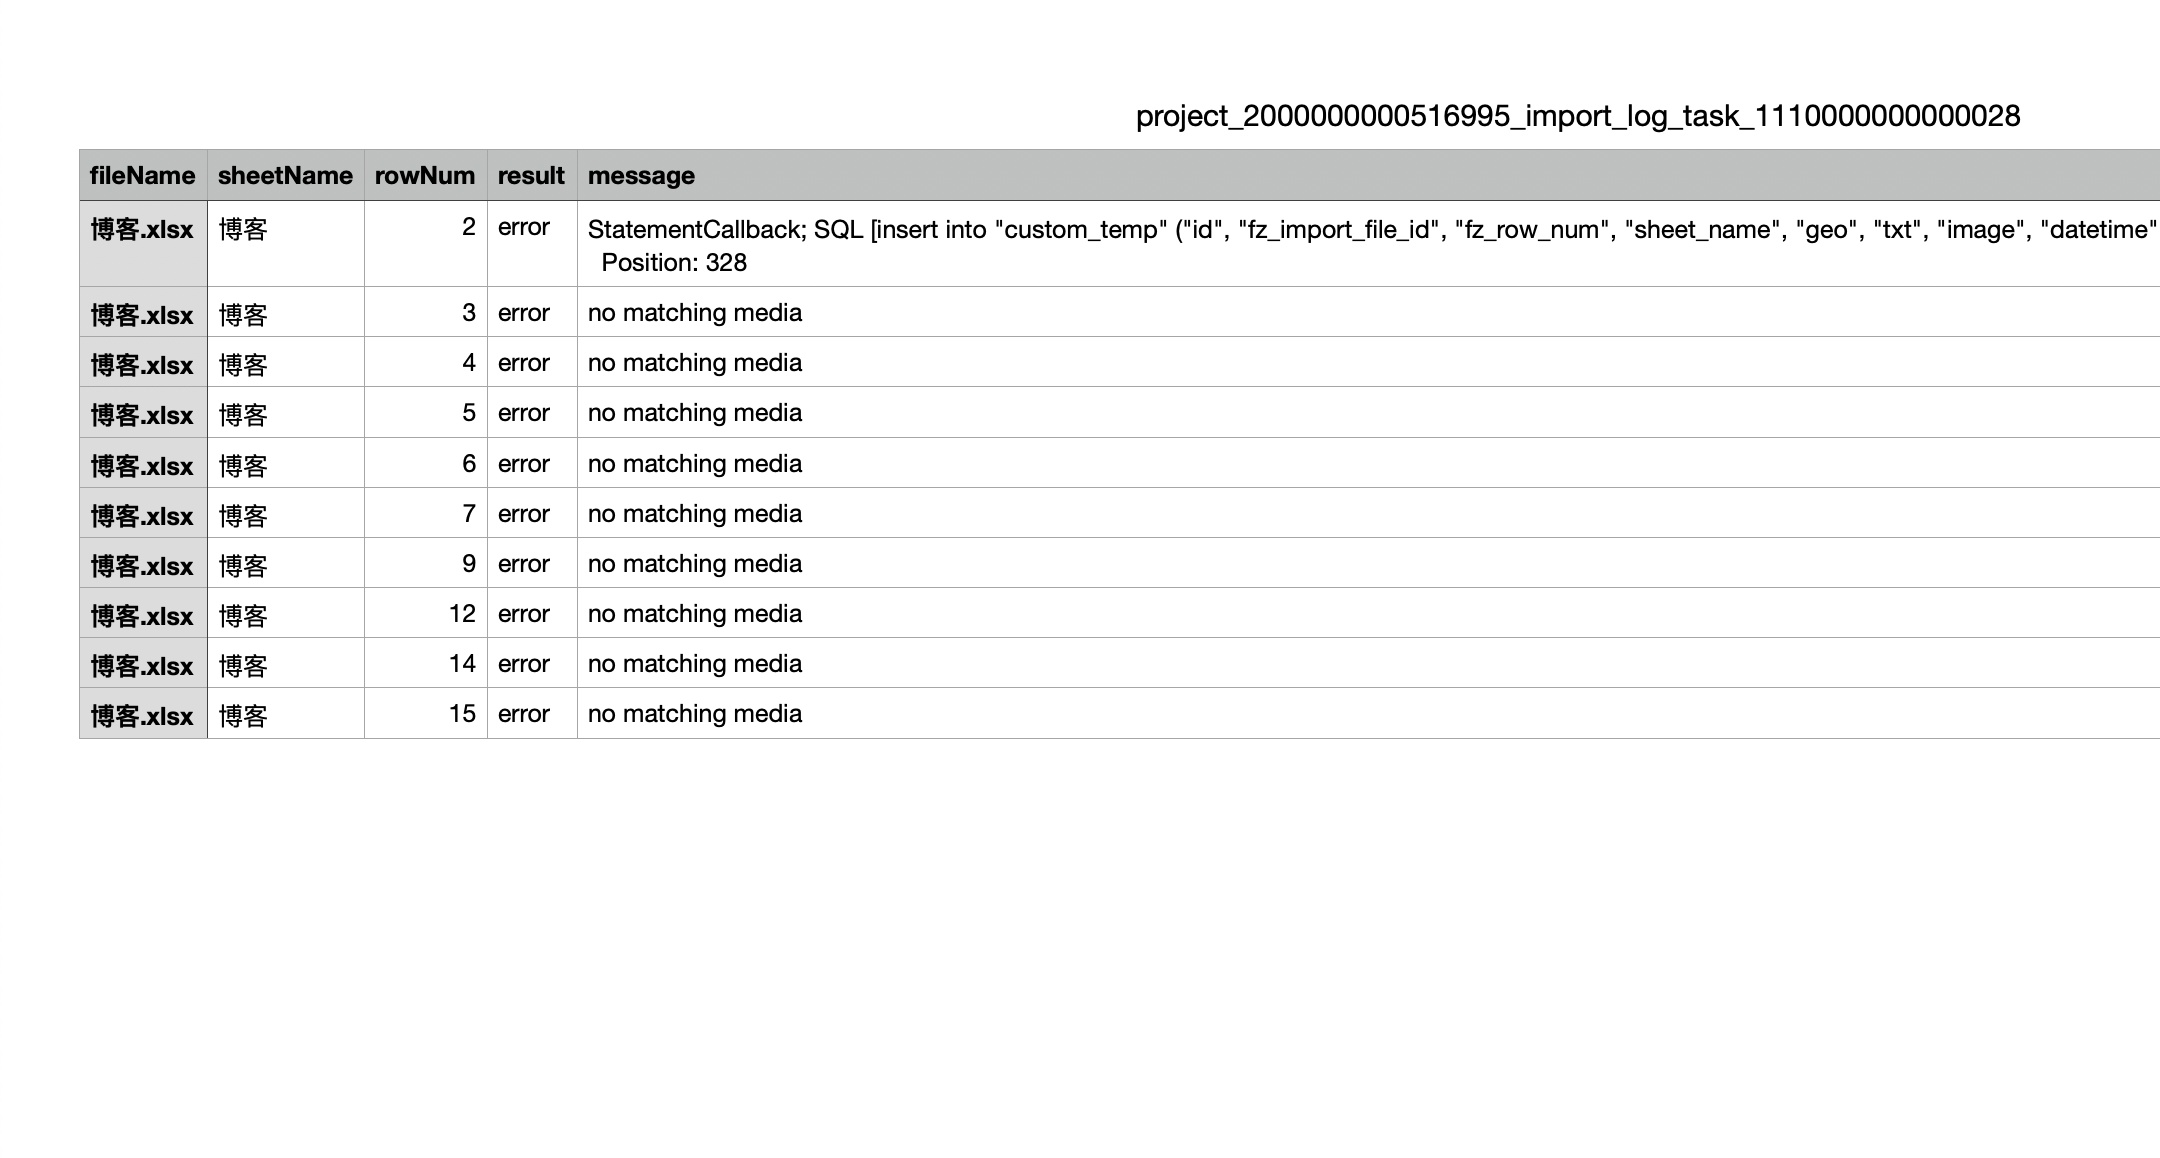Click the rowNum cell containing 2
The height and width of the screenshot is (1158, 2160).
425,244
